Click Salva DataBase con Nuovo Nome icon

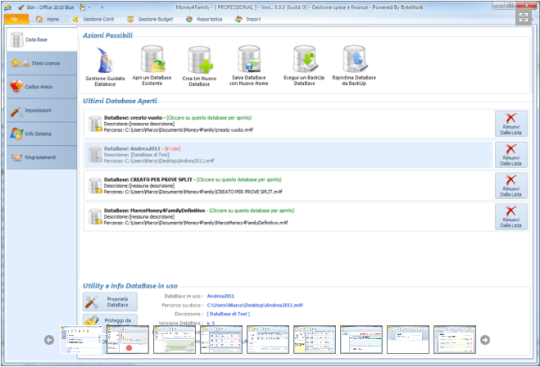pyautogui.click(x=249, y=65)
